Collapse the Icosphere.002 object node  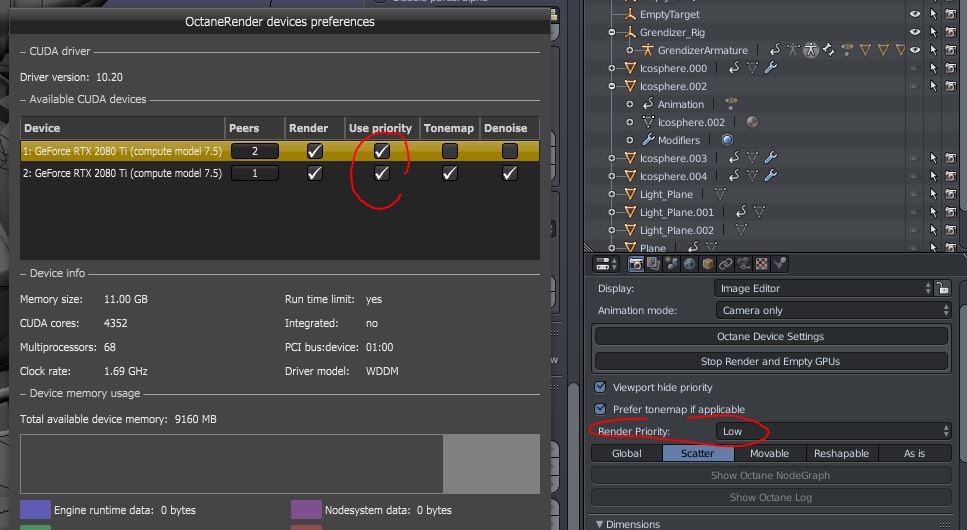612,86
